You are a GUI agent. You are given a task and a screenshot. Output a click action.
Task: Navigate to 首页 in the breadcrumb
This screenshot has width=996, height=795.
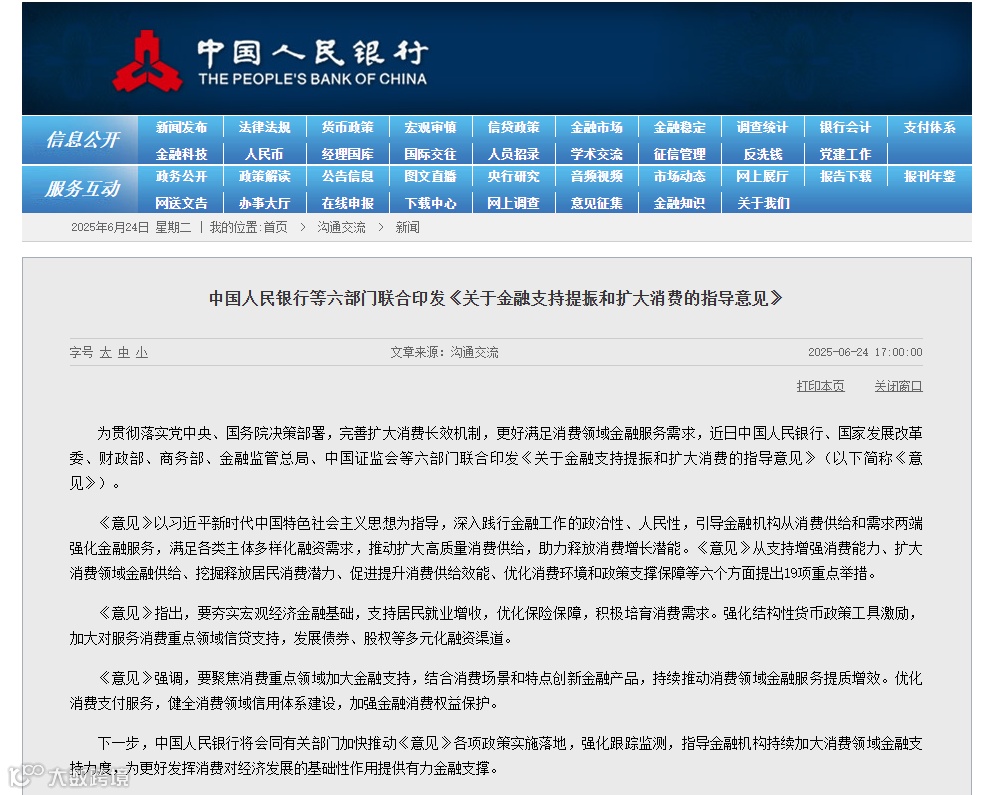[275, 227]
